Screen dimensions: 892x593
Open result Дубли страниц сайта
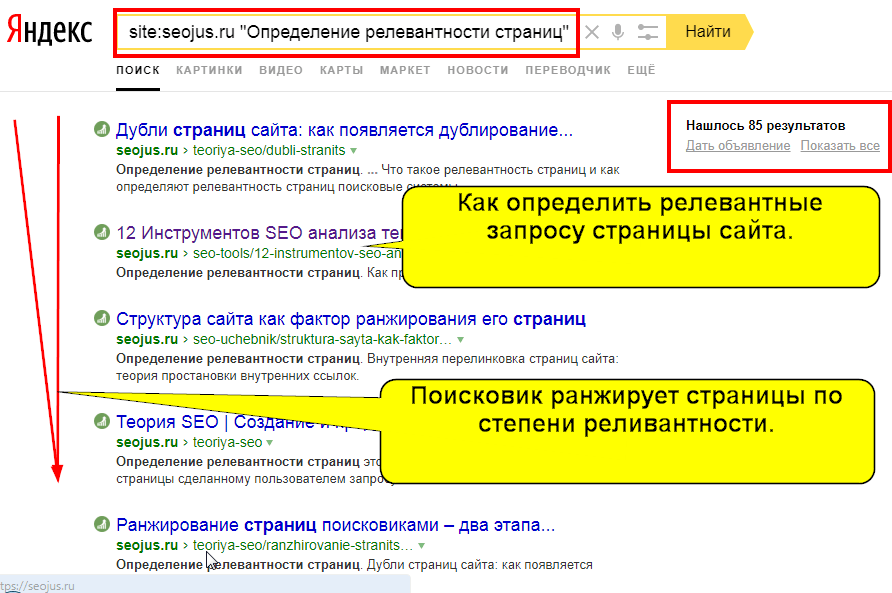(344, 130)
